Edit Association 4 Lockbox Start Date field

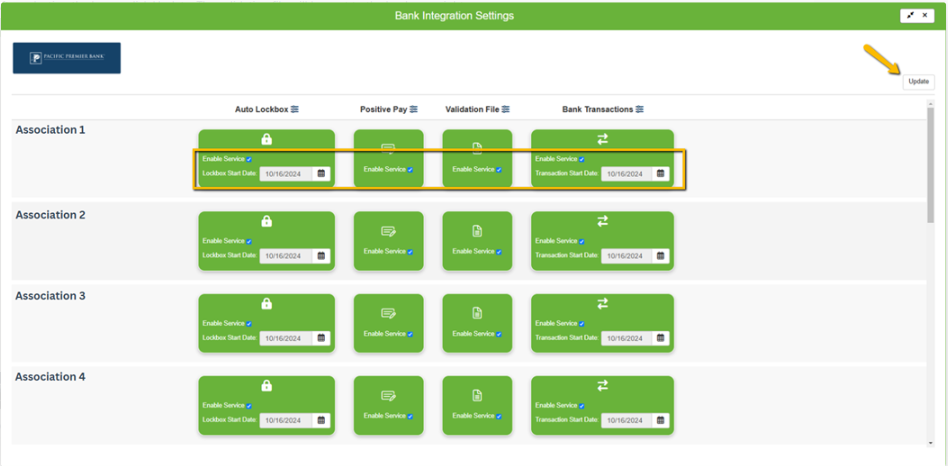(286, 420)
